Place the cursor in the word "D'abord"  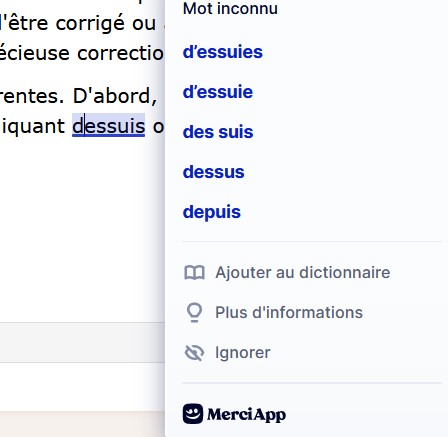click(x=115, y=96)
